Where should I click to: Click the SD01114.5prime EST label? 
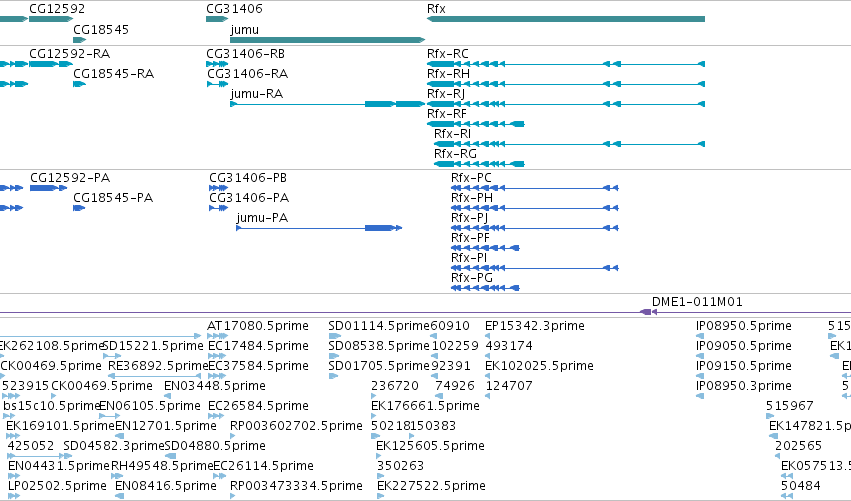(379, 326)
